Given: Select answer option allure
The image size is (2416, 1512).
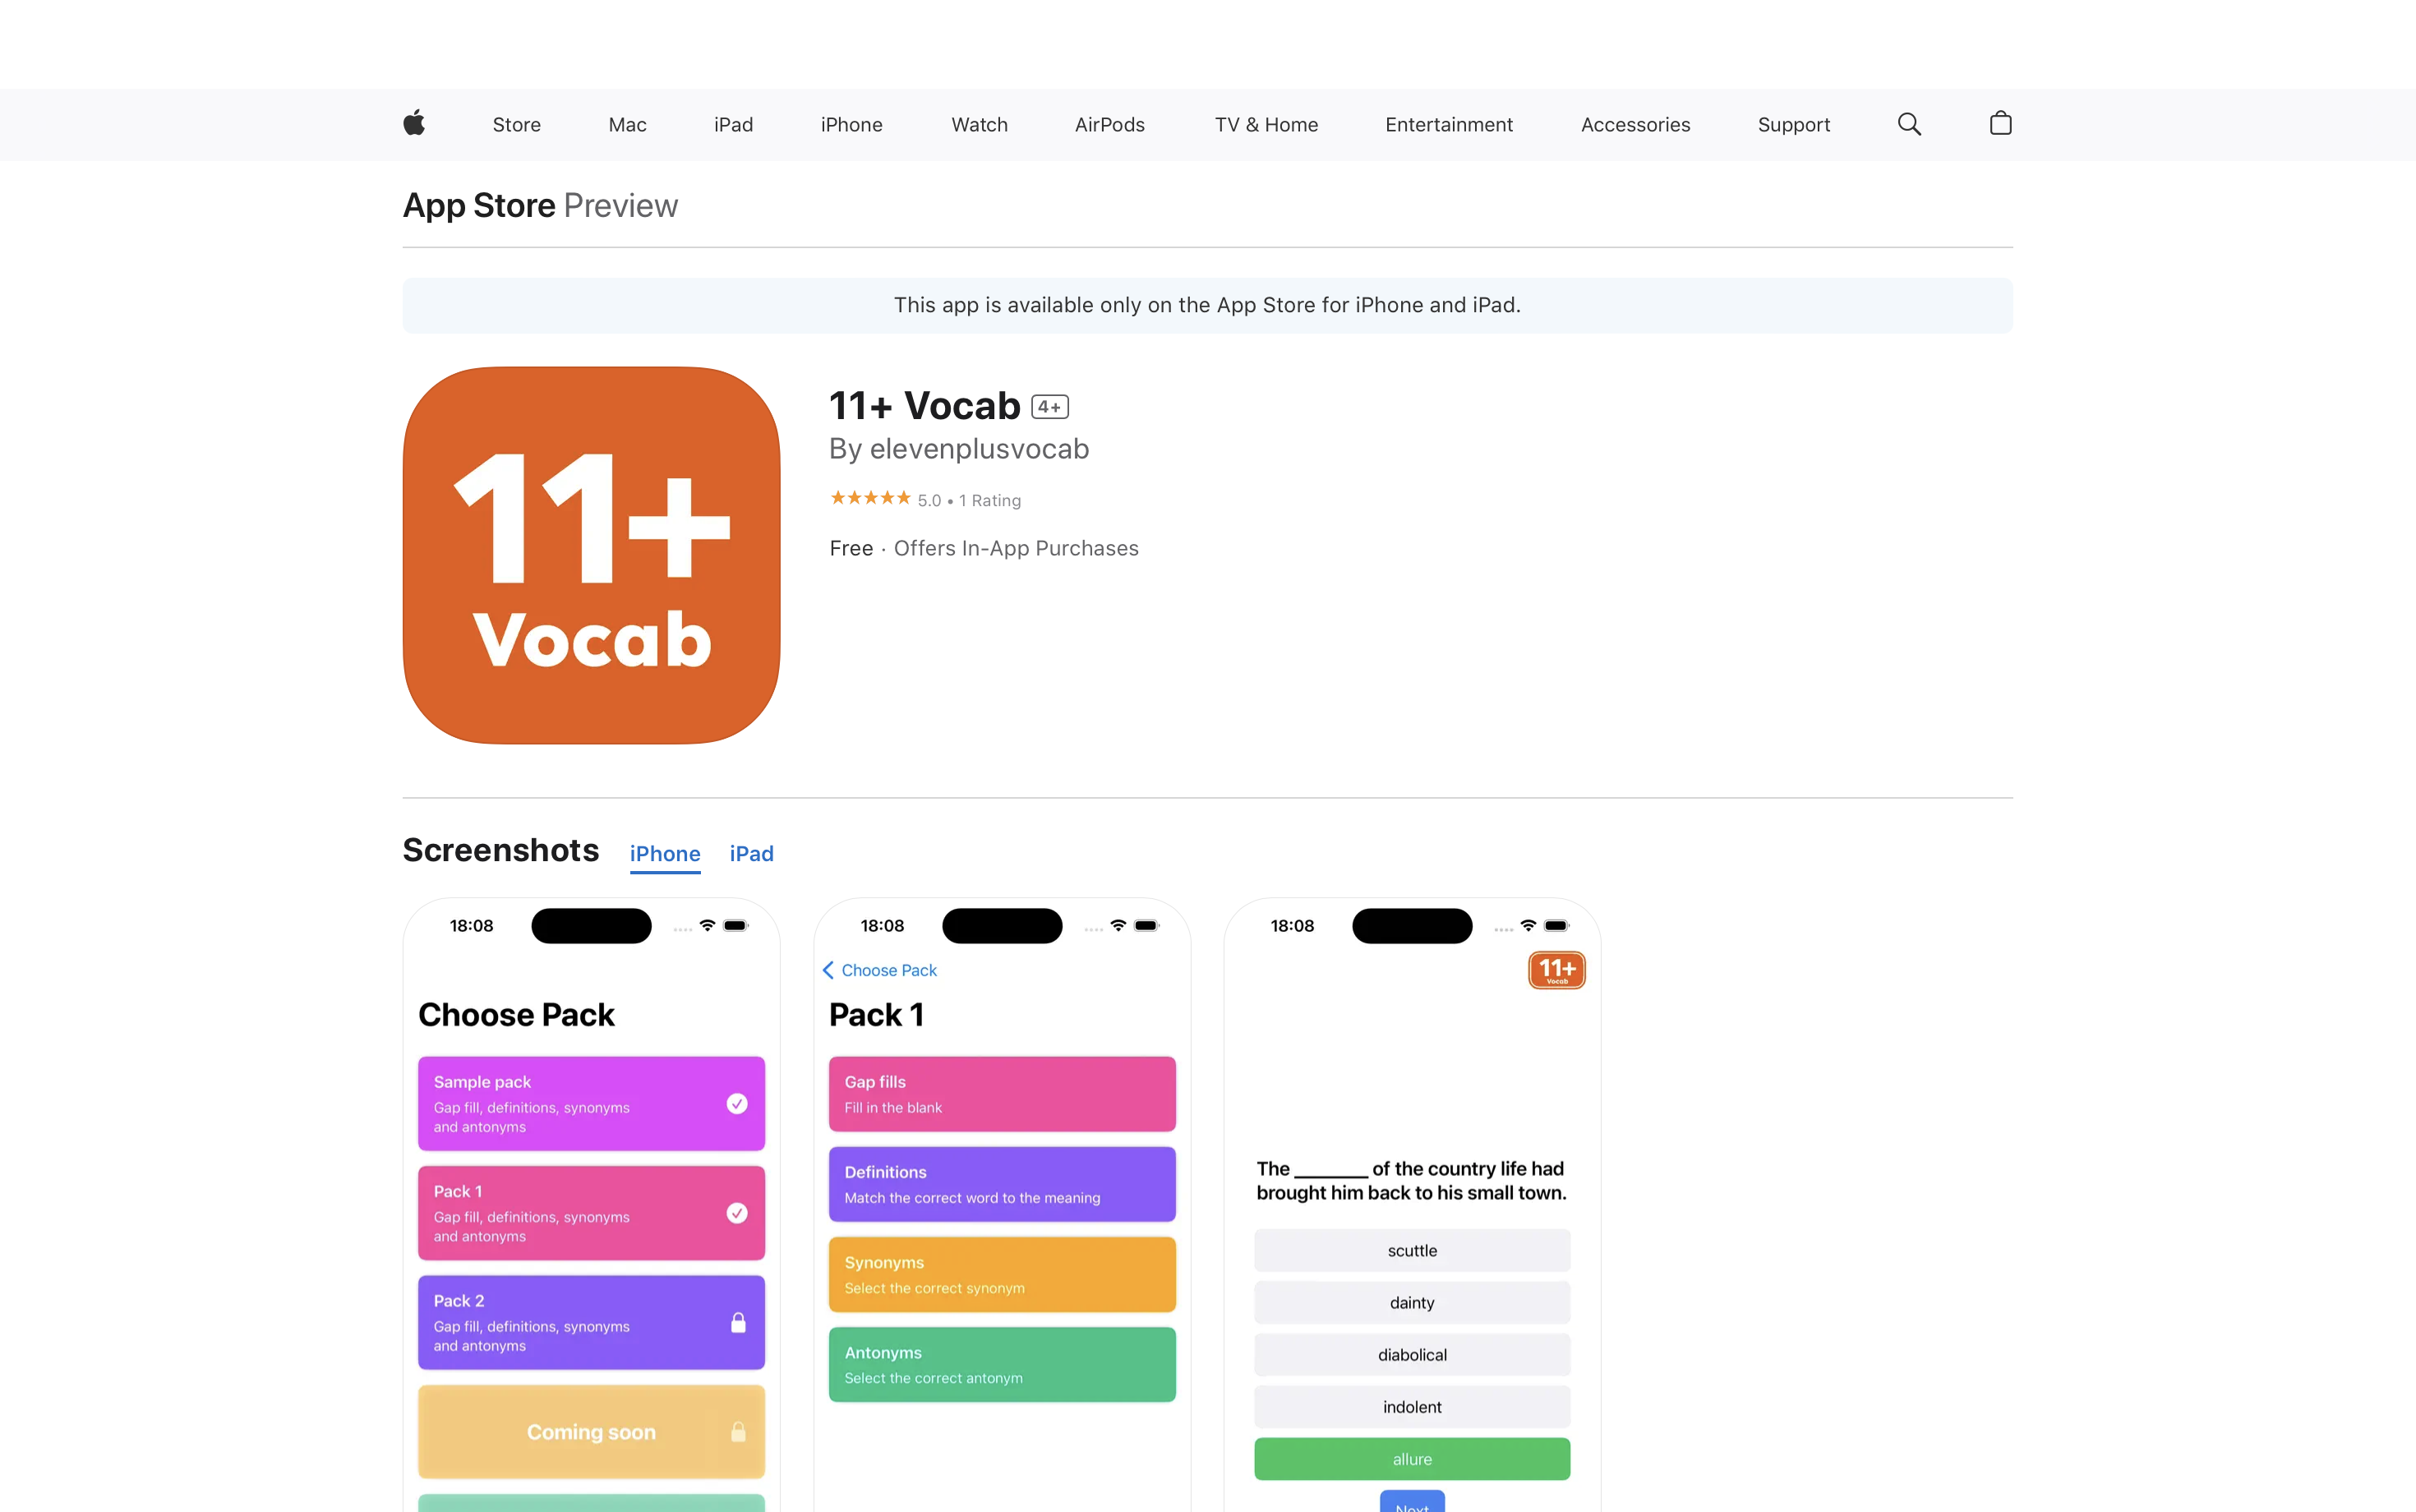Looking at the screenshot, I should [x=1411, y=1458].
